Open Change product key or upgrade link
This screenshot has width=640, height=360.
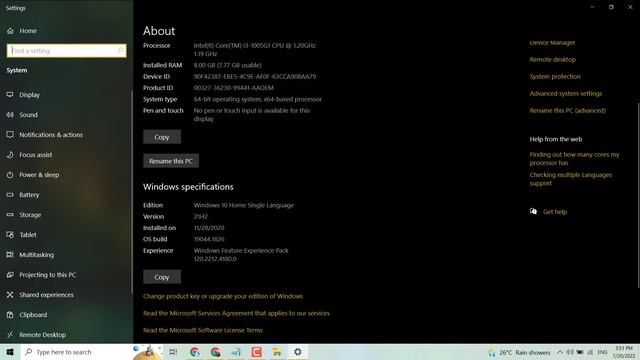click(x=223, y=296)
